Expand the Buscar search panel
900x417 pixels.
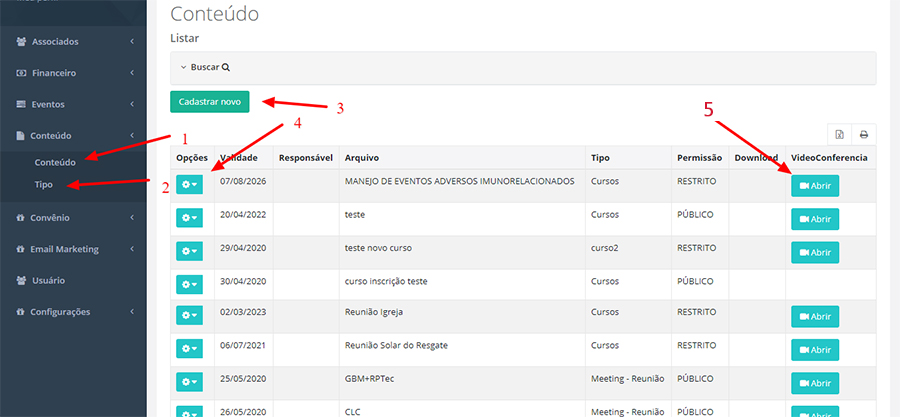pos(205,67)
